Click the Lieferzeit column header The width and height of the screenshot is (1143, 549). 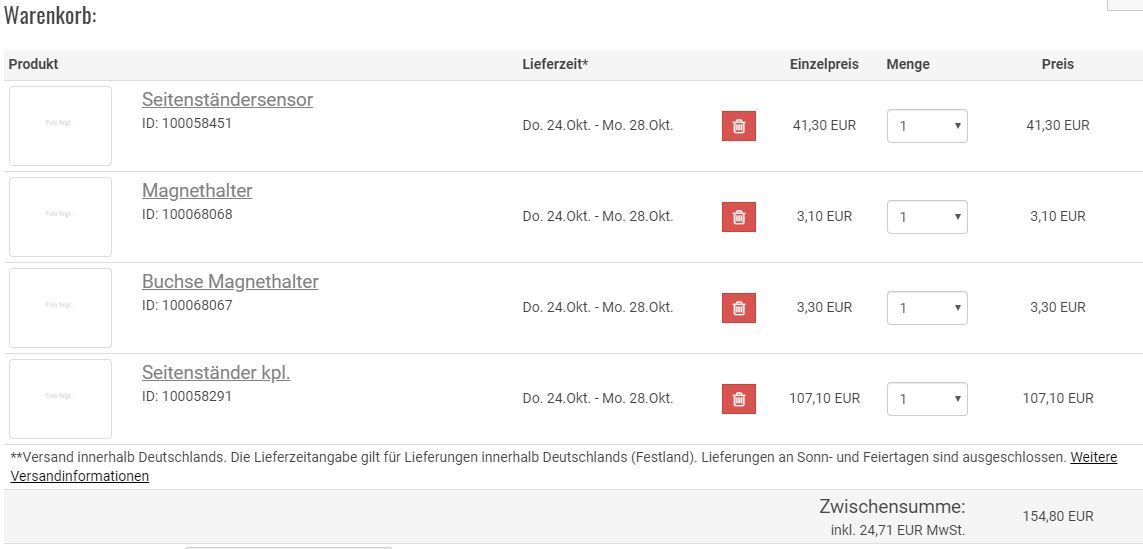point(555,64)
